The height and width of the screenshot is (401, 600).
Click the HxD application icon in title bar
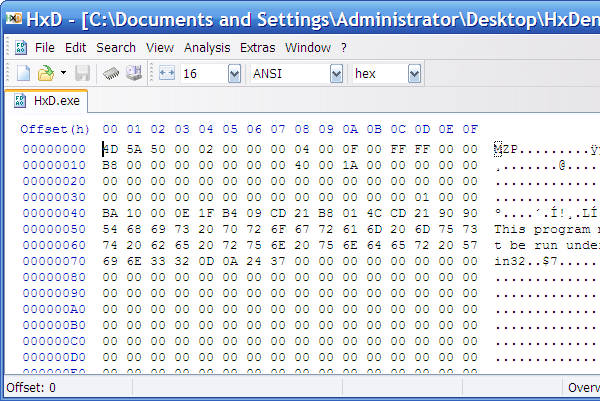pyautogui.click(x=14, y=18)
